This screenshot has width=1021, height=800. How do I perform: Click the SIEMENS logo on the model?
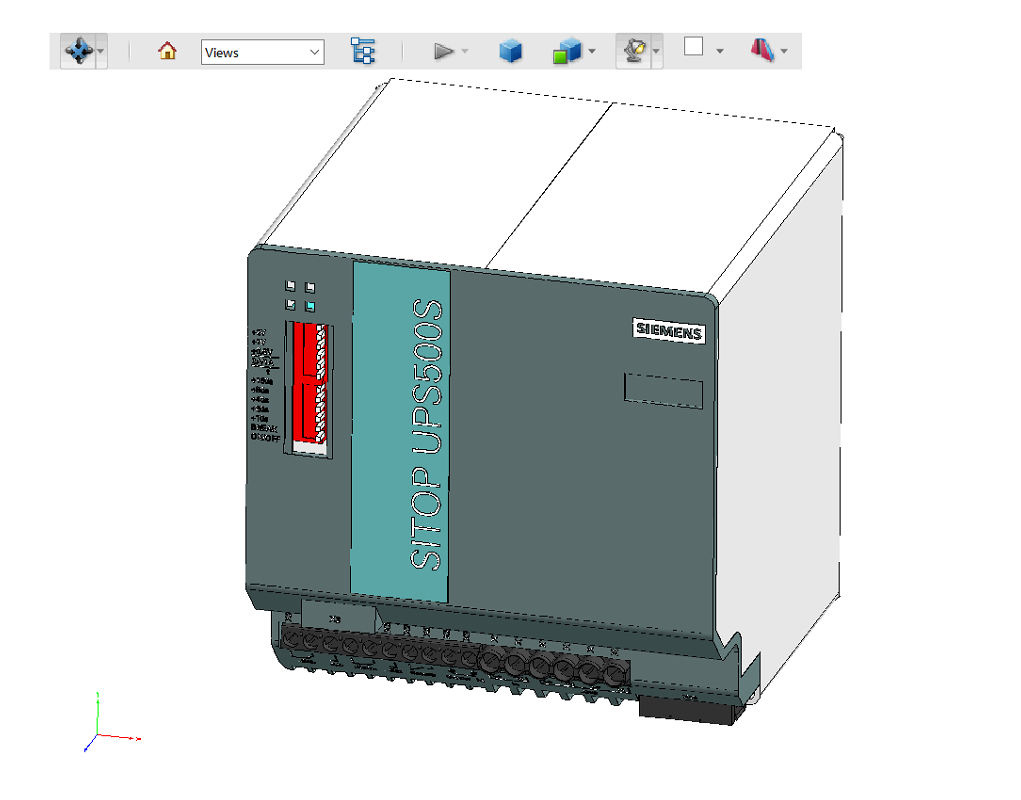(x=670, y=332)
